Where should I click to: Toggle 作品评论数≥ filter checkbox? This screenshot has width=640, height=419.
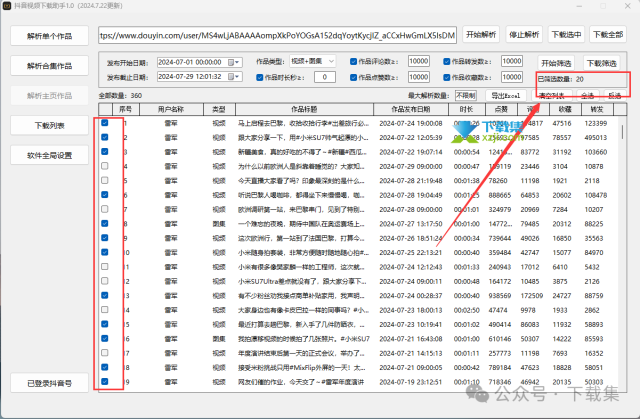353,62
